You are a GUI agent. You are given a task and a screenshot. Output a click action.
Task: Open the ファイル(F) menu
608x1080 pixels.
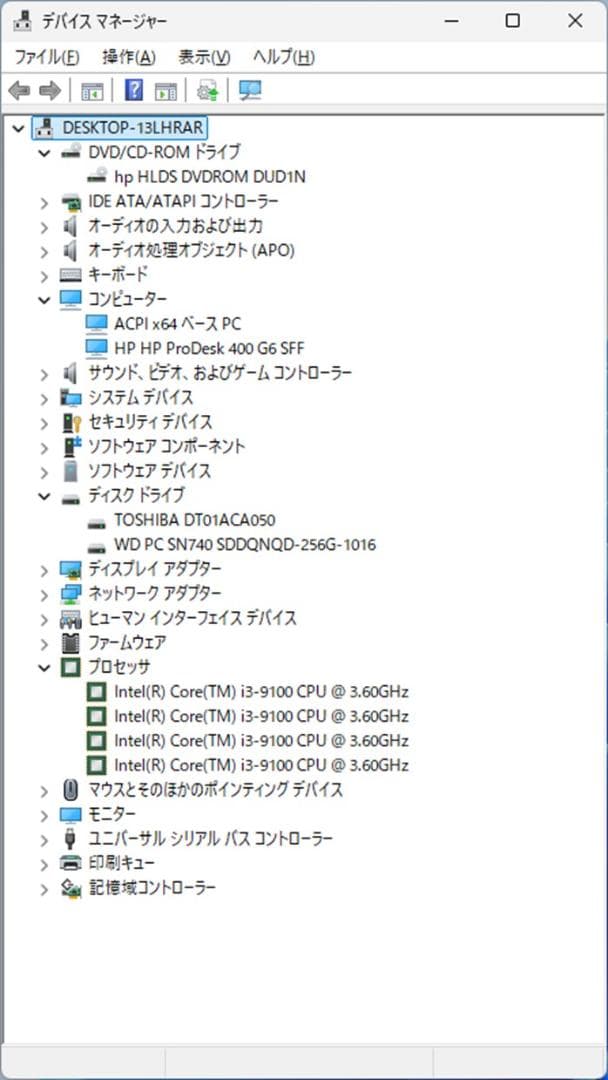click(x=47, y=57)
